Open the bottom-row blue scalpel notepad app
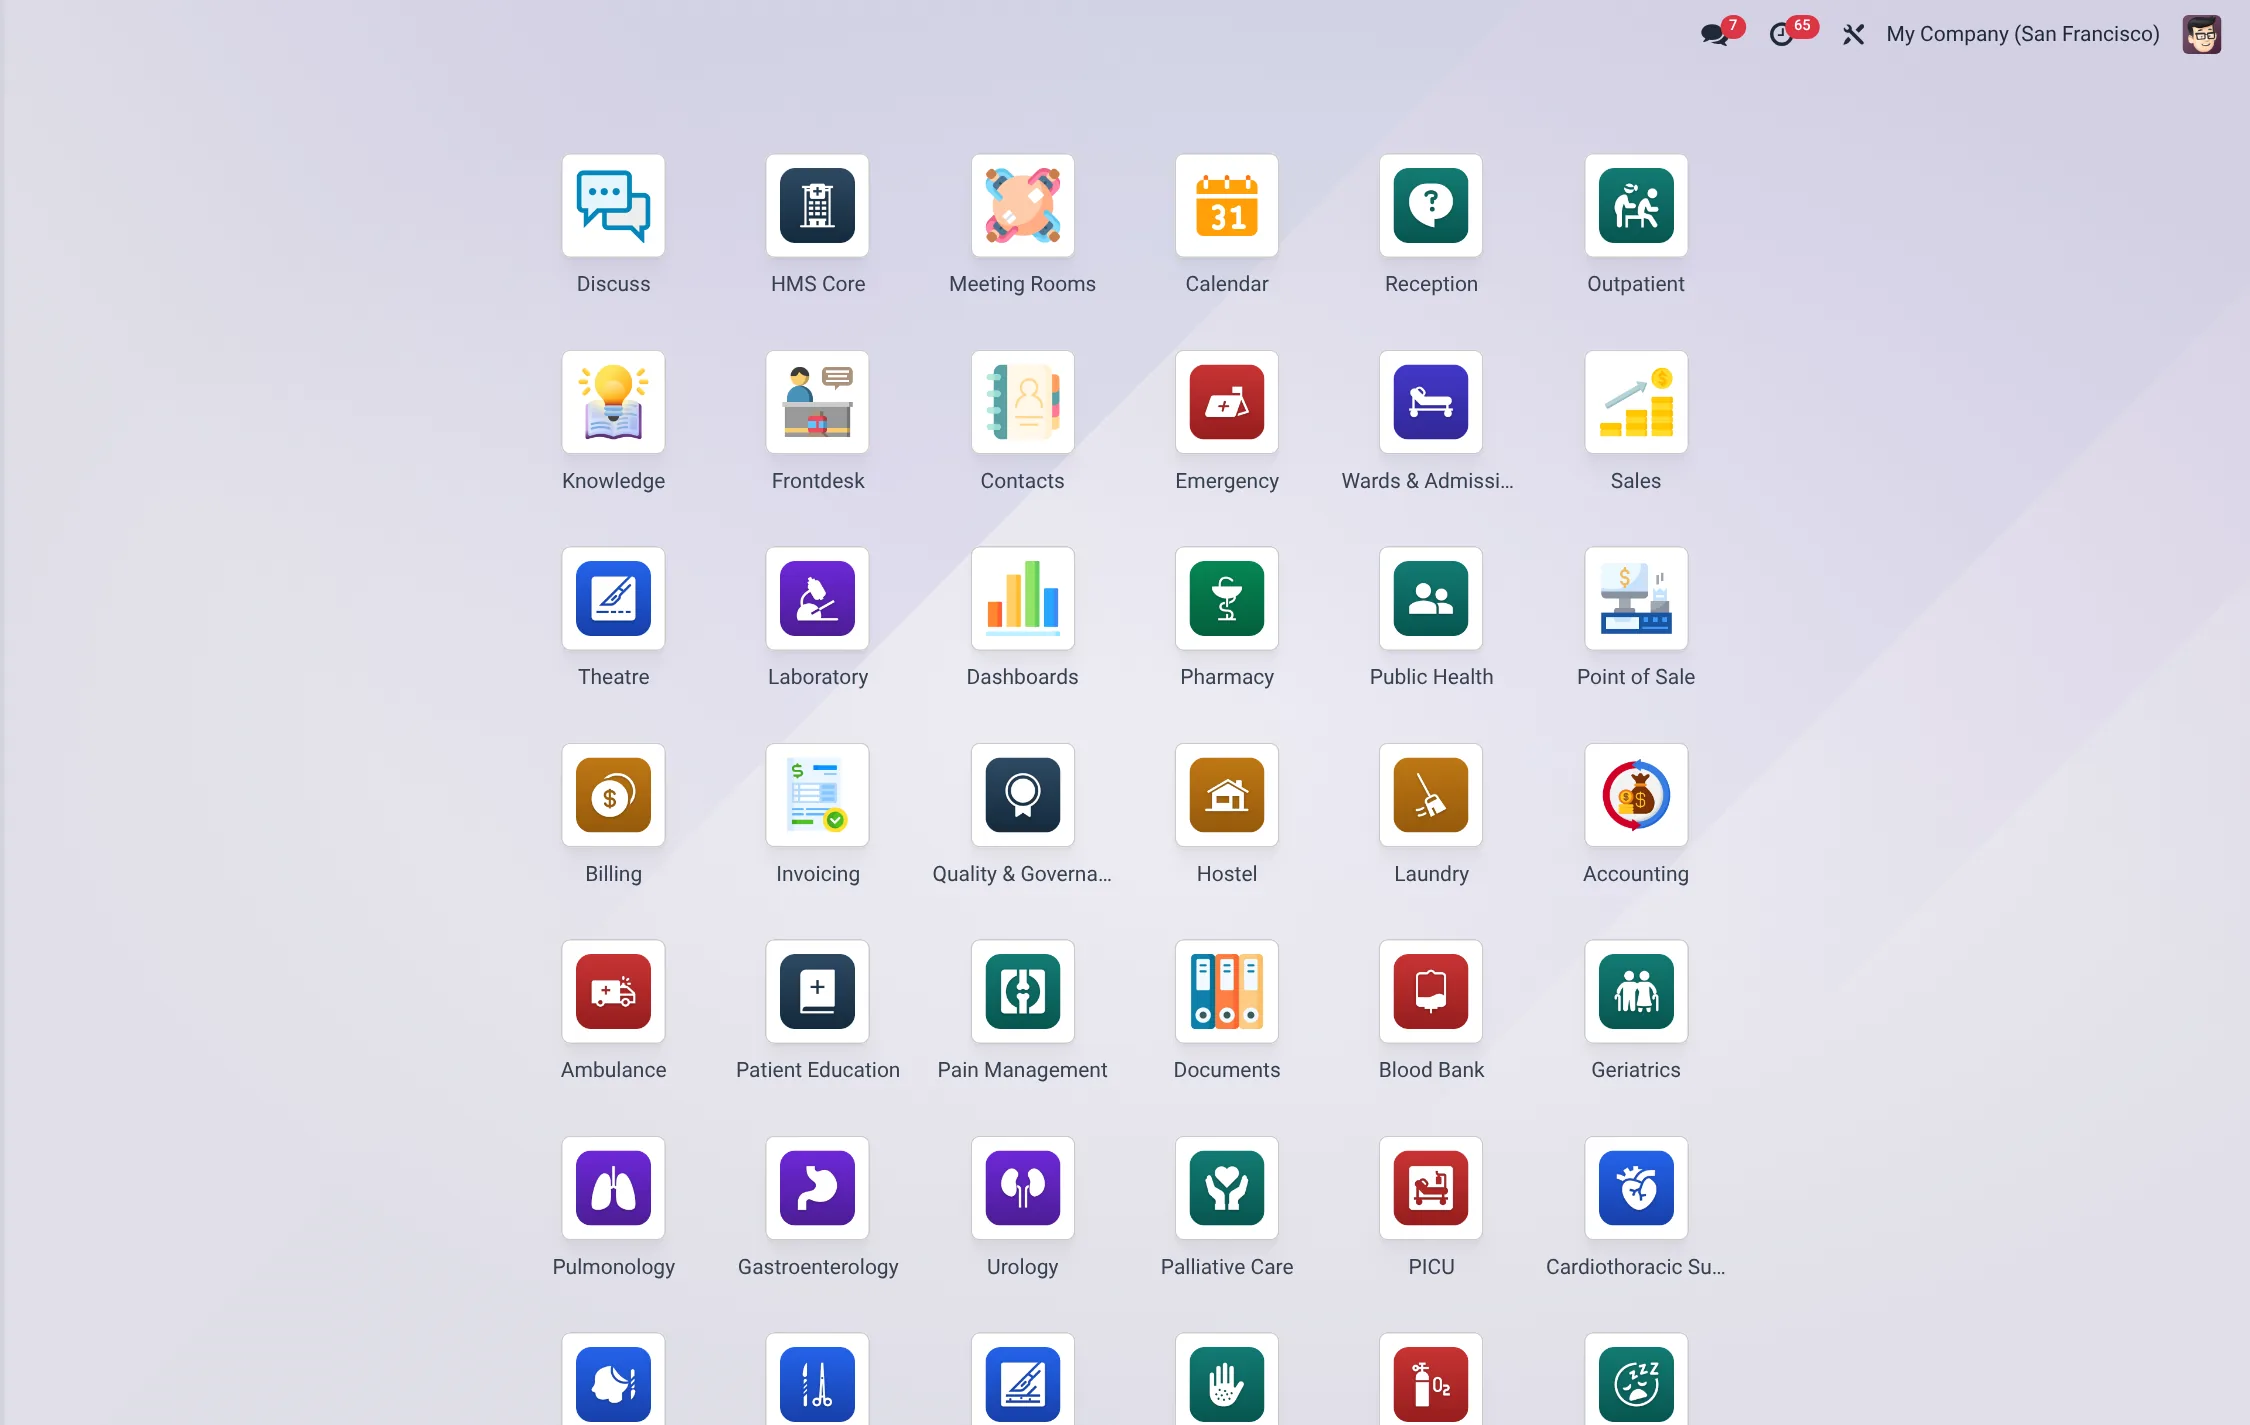 pyautogui.click(x=1022, y=1380)
